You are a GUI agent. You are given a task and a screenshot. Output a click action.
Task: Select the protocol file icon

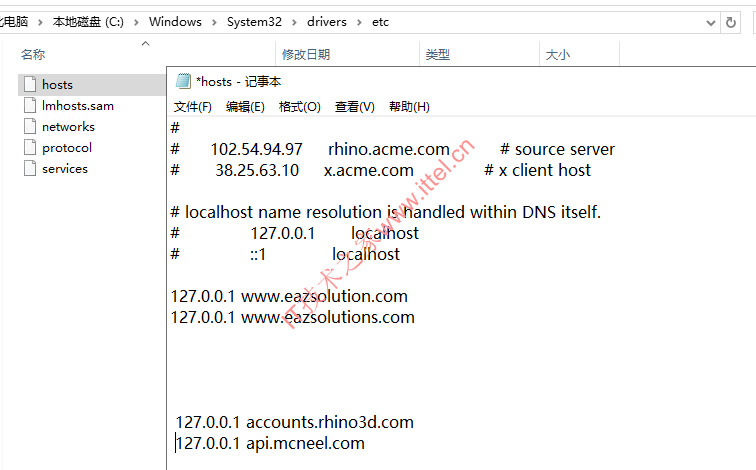pos(30,148)
